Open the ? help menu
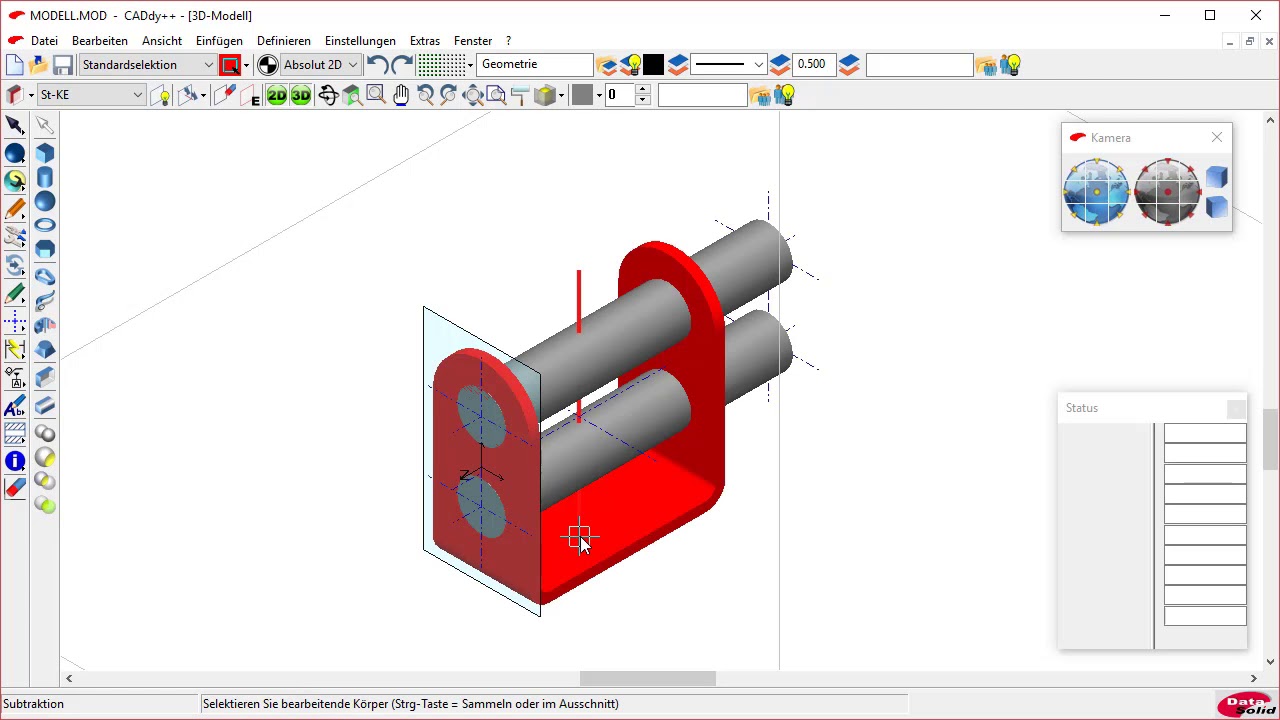This screenshot has width=1280, height=720. tap(508, 41)
